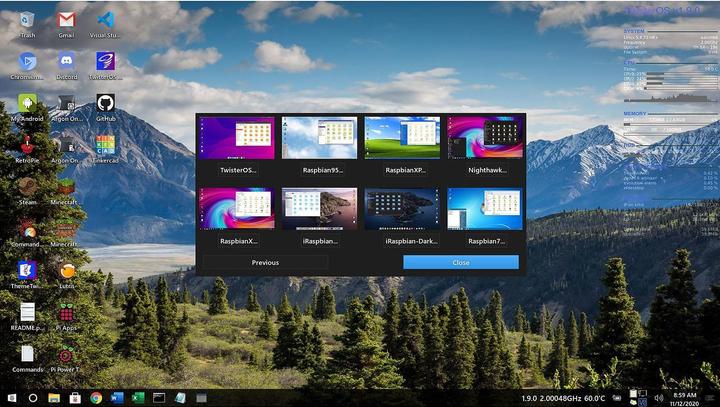Select the Nighthawk dark theme preview

484,138
